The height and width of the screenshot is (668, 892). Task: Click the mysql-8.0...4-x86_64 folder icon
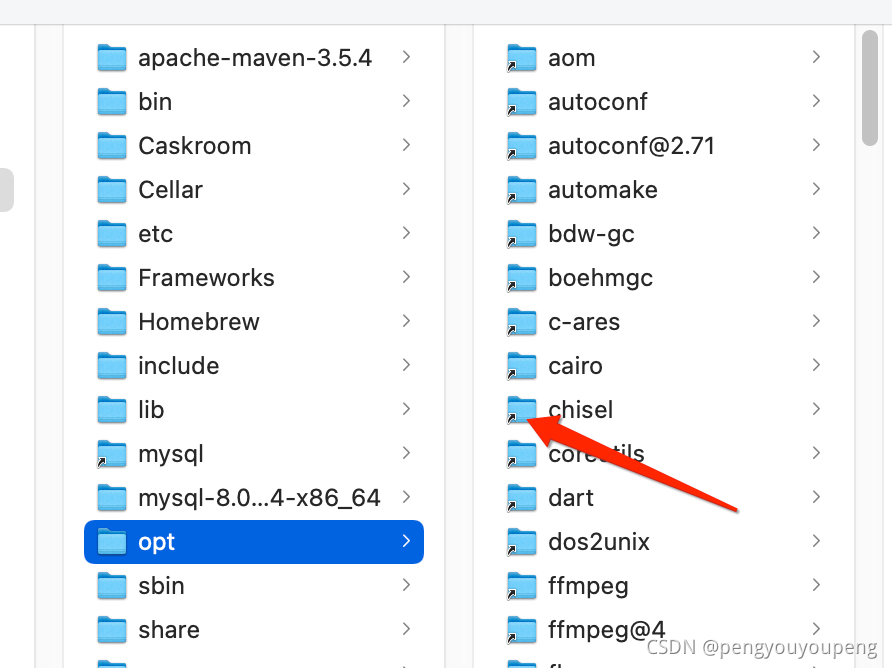112,497
